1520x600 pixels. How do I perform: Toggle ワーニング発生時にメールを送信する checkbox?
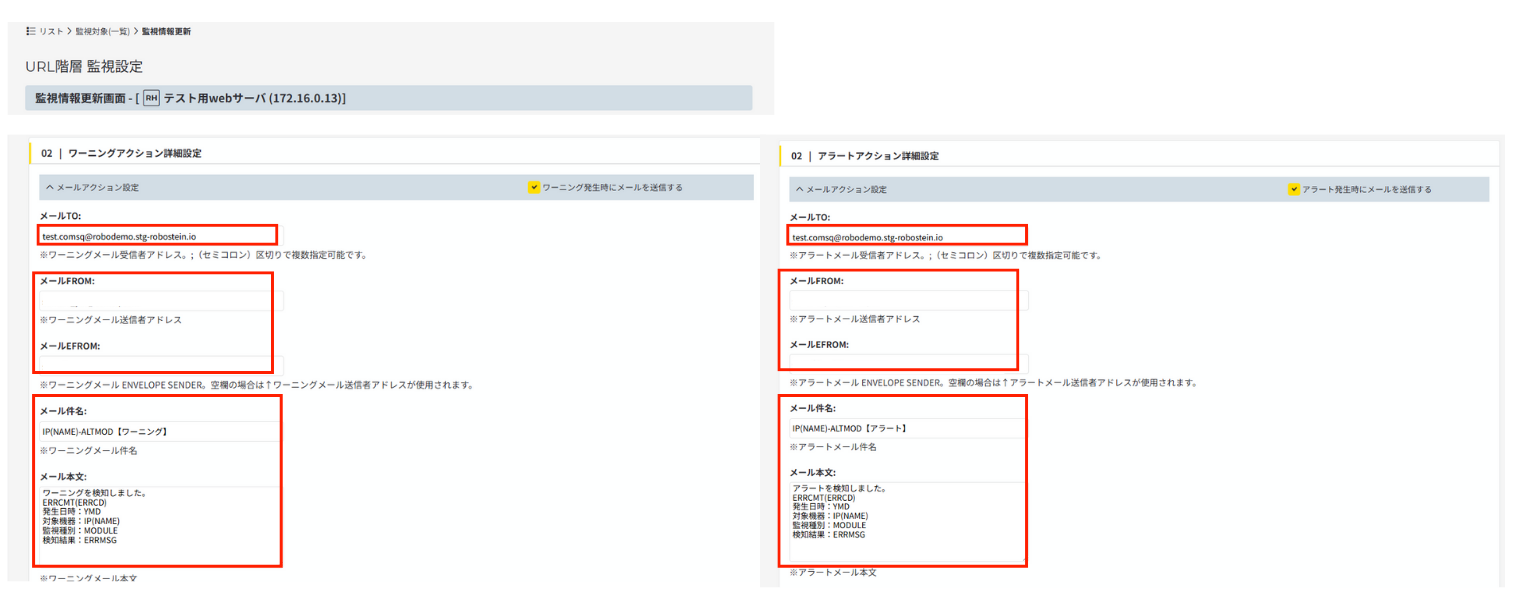534,187
